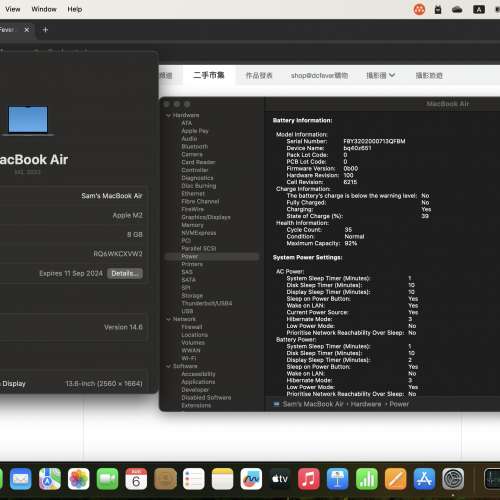The height and width of the screenshot is (500, 500).
Task: Switch to the 二手市集 tab
Action: click(x=209, y=75)
